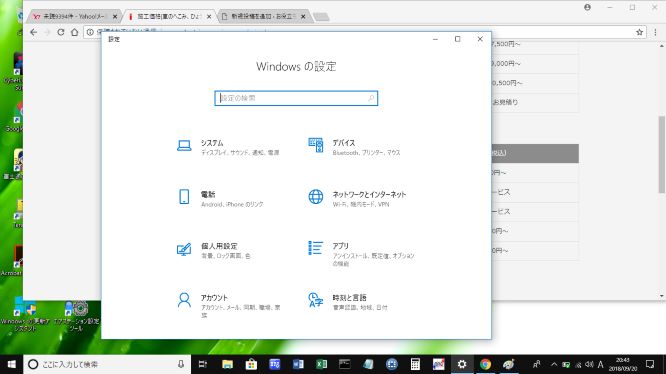Reload the page in Chrome

(61, 32)
